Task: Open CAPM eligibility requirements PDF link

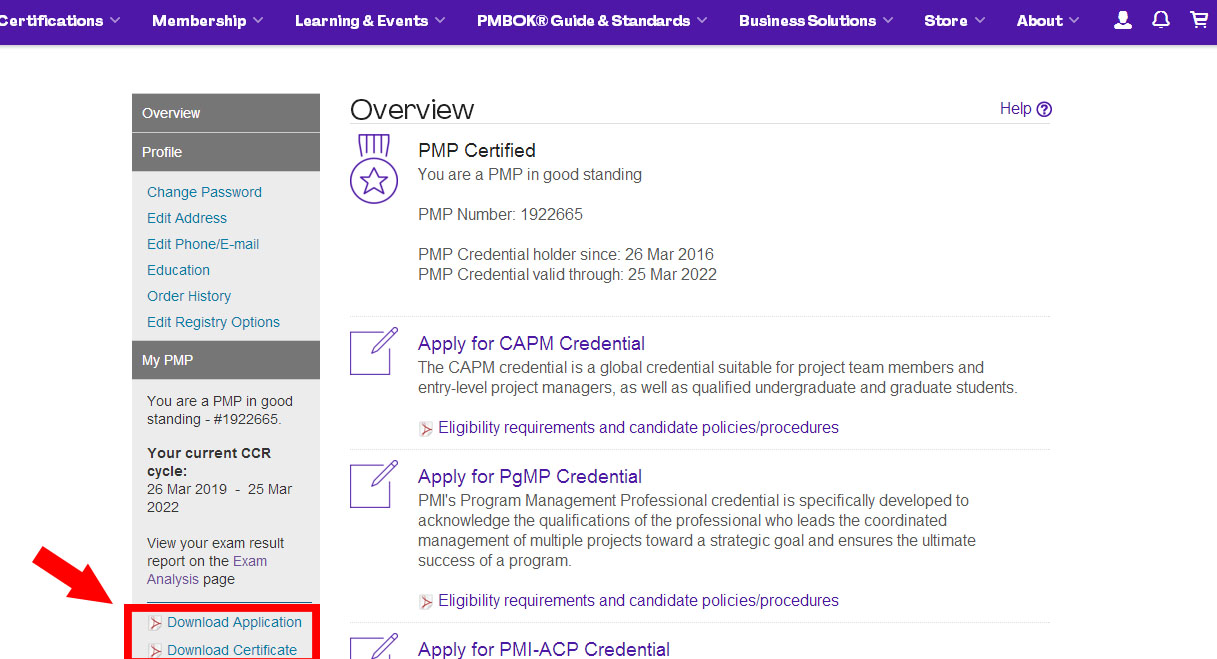Action: tap(638, 428)
